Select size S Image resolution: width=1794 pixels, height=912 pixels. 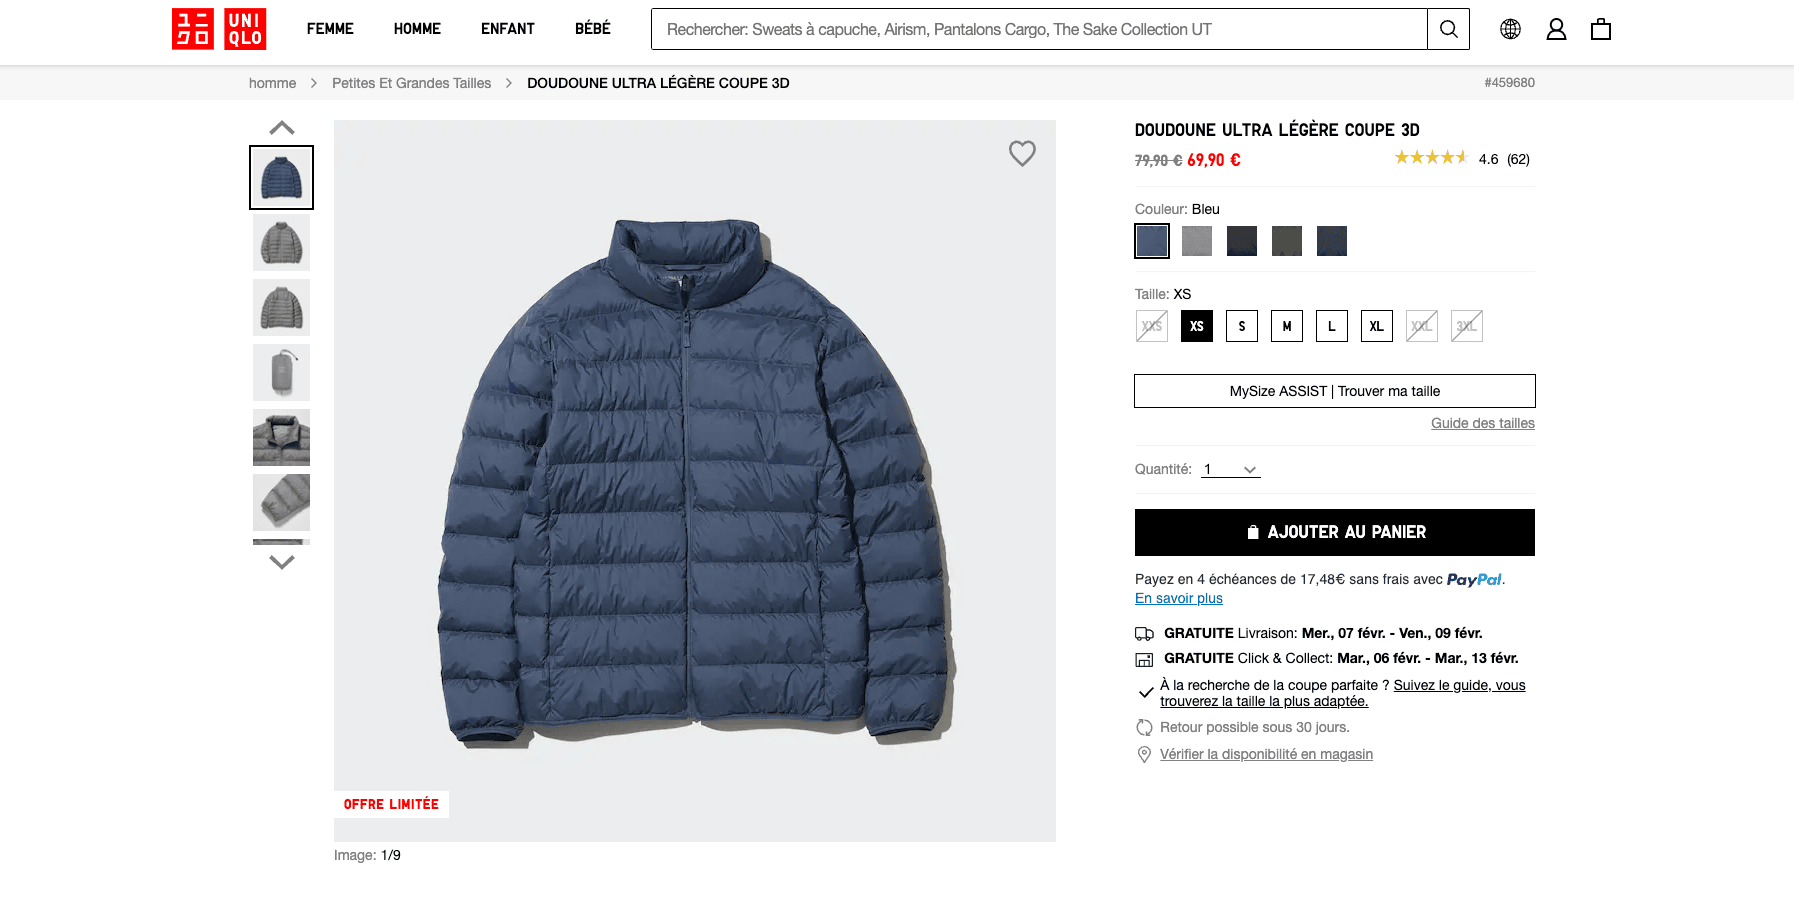(1242, 326)
